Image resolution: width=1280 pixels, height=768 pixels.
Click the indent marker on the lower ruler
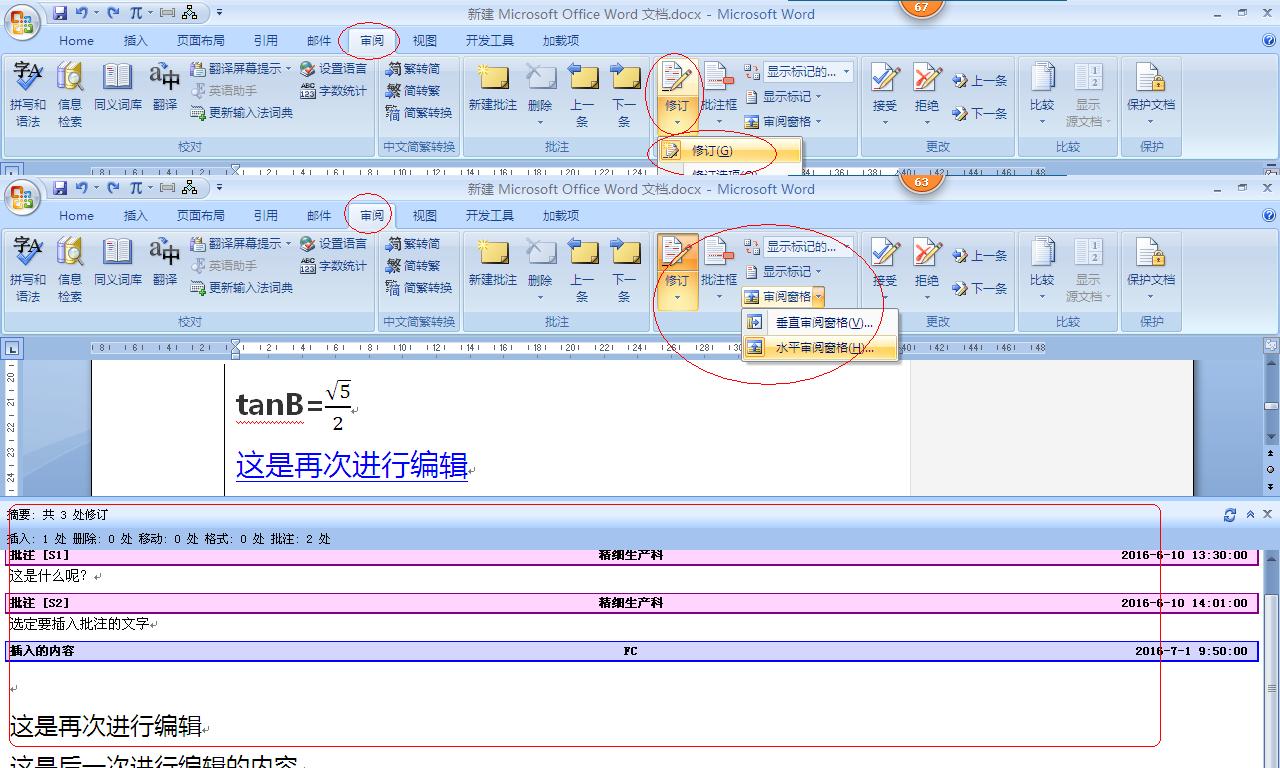click(235, 348)
